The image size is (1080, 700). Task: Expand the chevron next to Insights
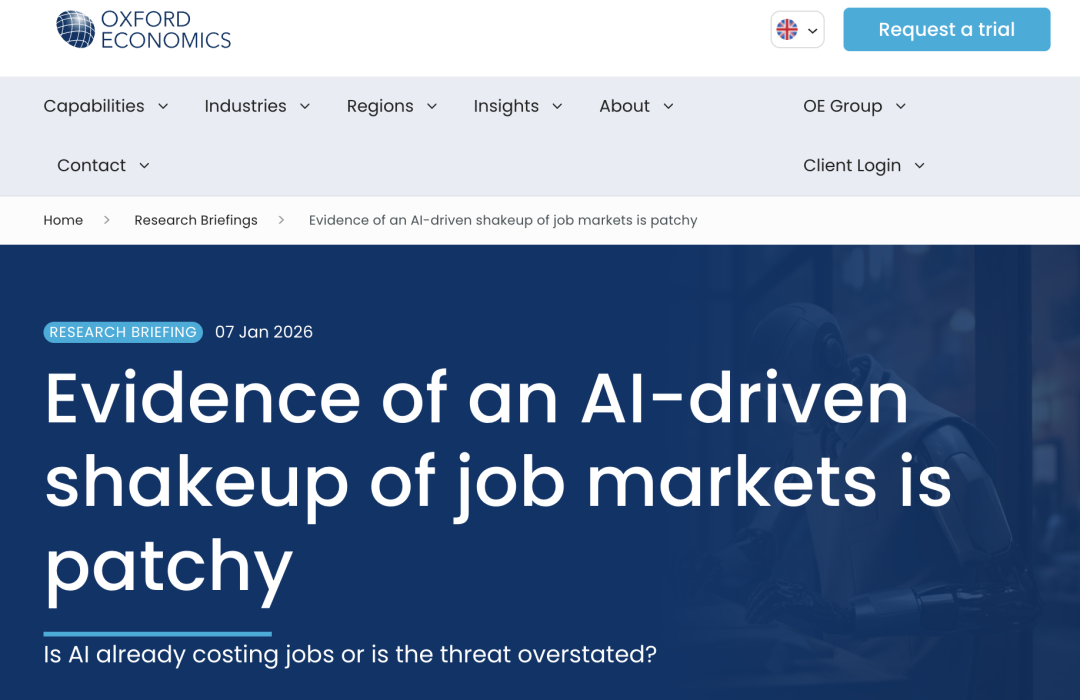coord(557,106)
